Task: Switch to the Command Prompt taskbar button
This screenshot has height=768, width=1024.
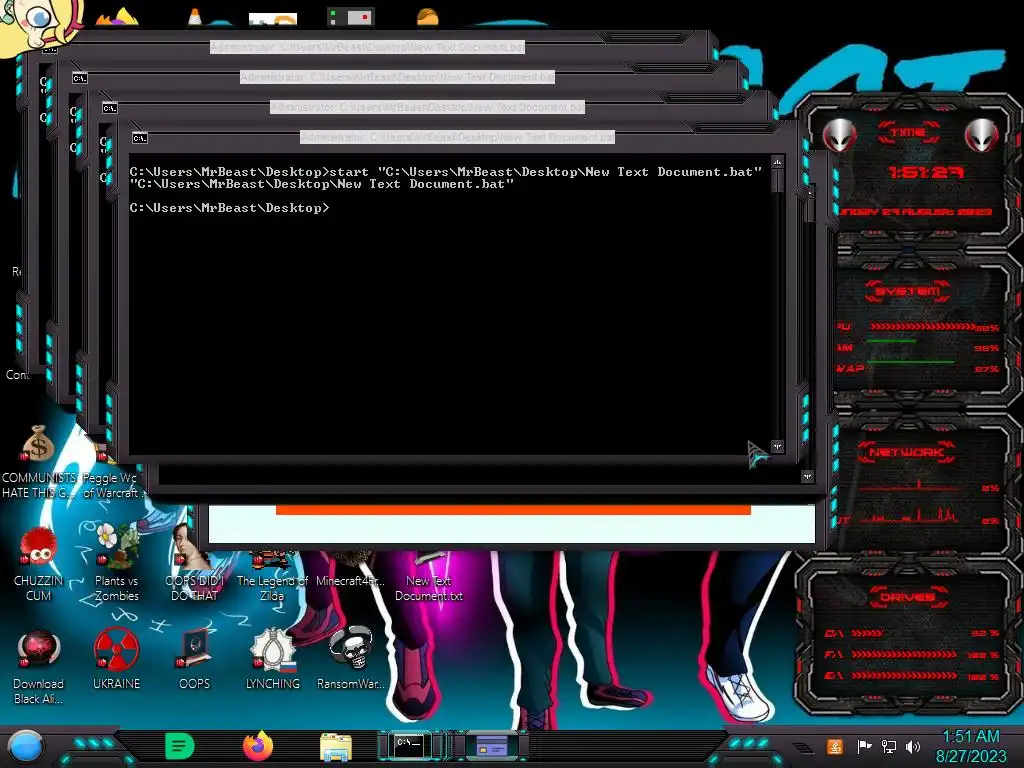Action: point(411,746)
